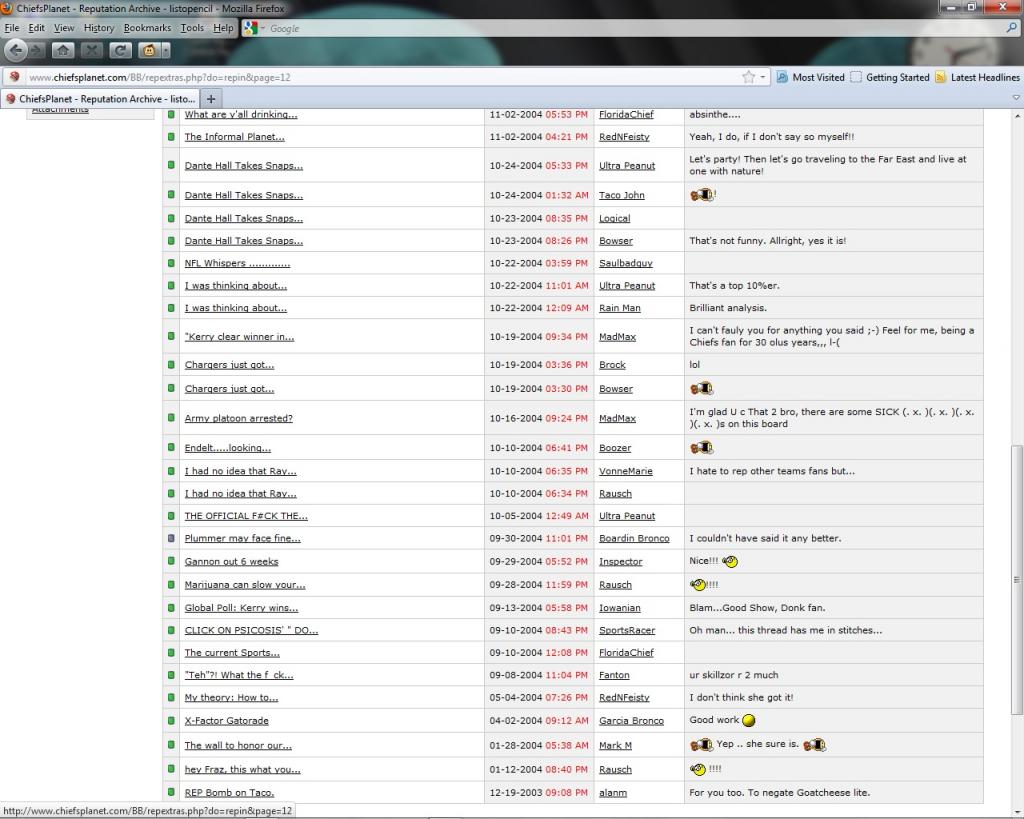The height and width of the screenshot is (819, 1024).
Task: Open the Help menu
Action: [223, 27]
